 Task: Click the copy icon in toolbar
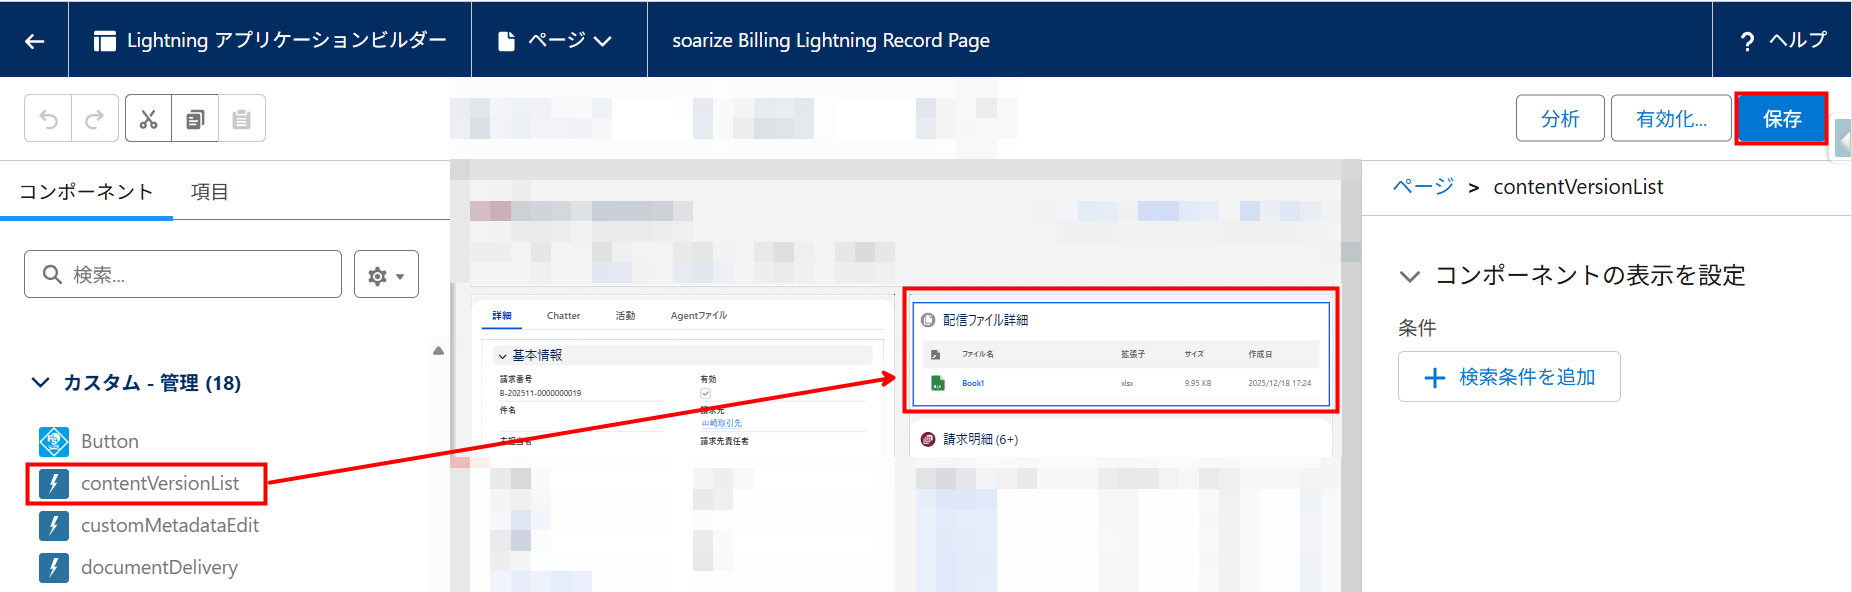pyautogui.click(x=195, y=119)
